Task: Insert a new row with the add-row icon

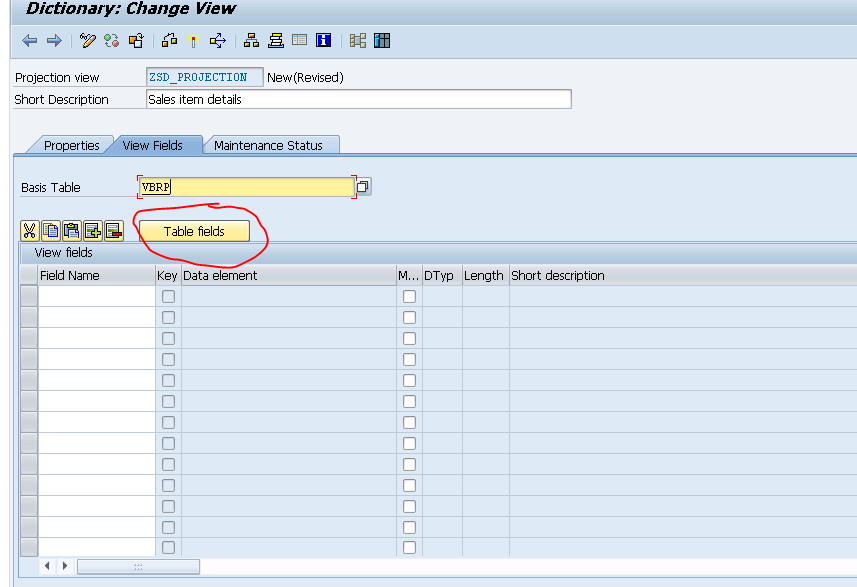Action: [x=93, y=230]
